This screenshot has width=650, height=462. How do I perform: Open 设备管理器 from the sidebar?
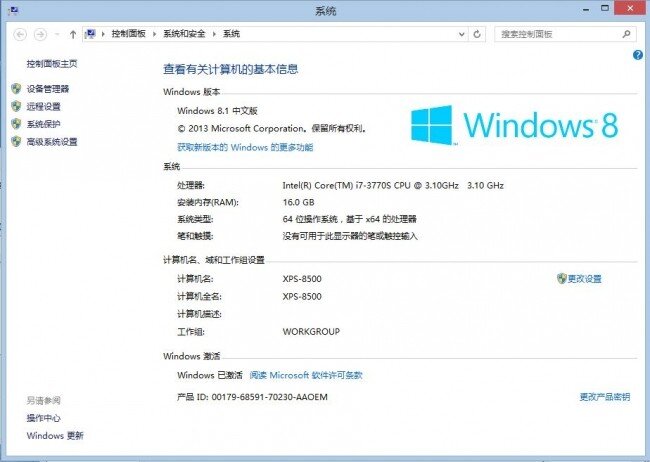pos(48,89)
